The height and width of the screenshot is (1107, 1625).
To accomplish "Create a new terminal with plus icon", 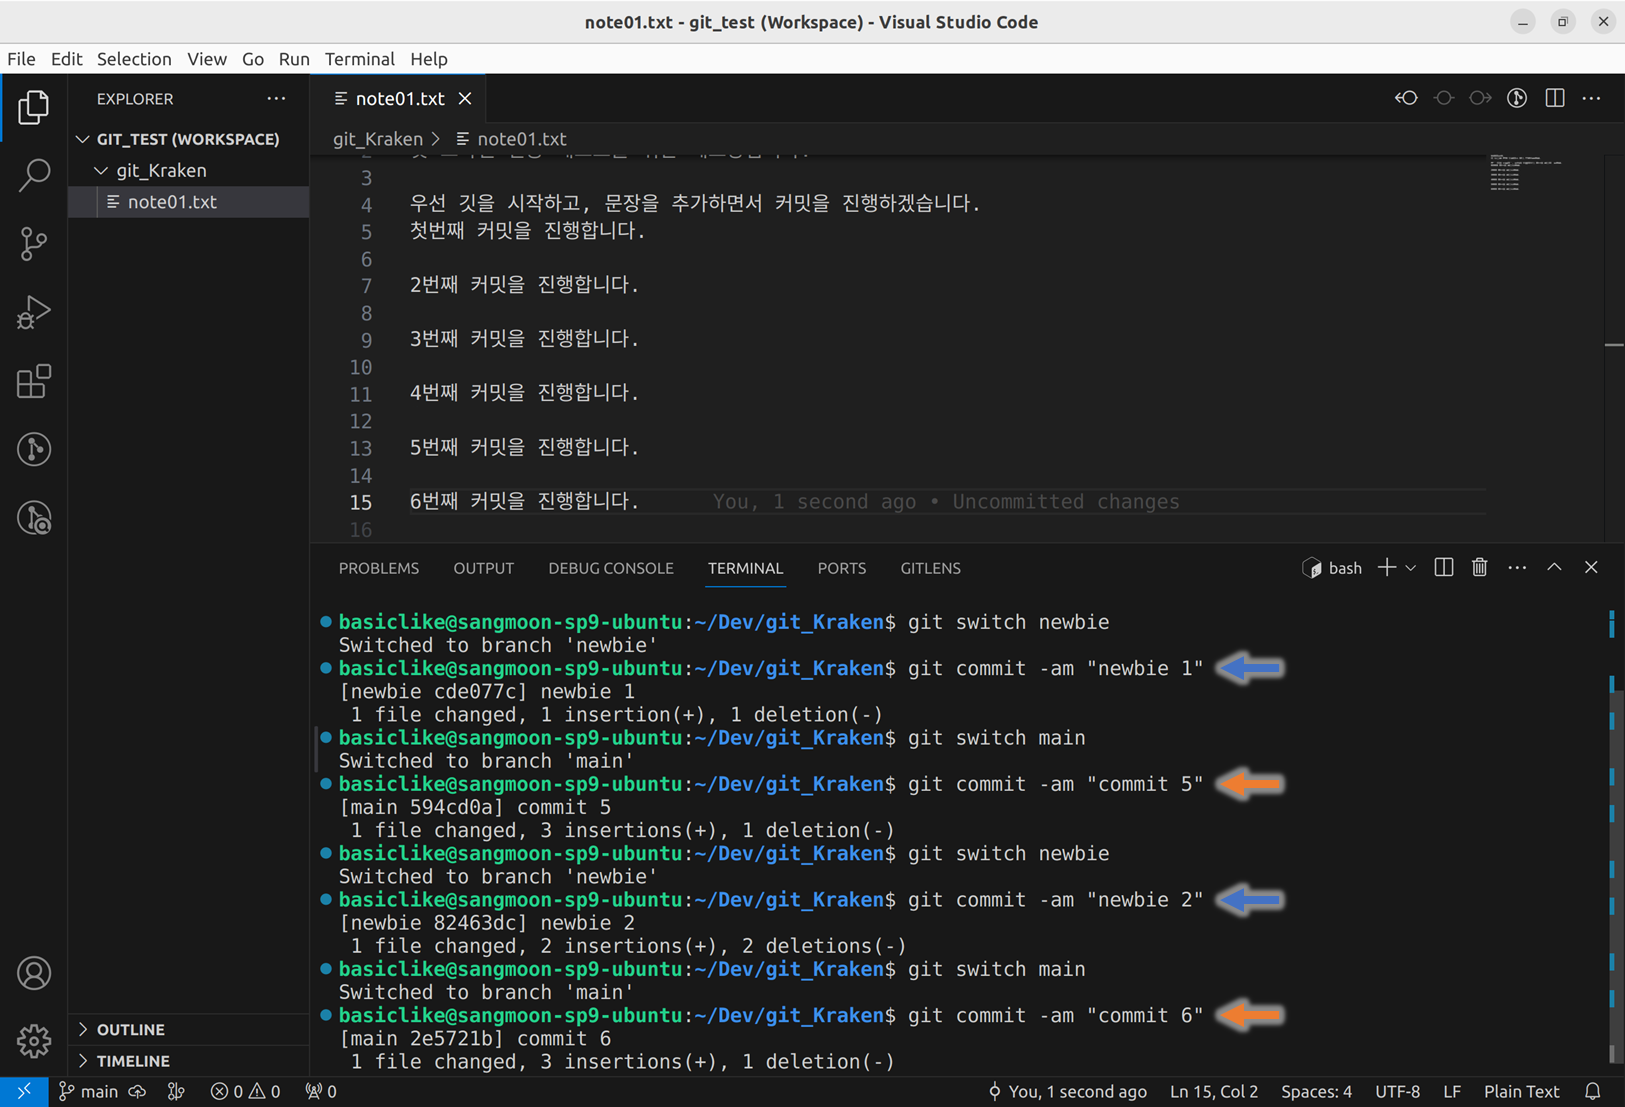I will [x=1386, y=568].
